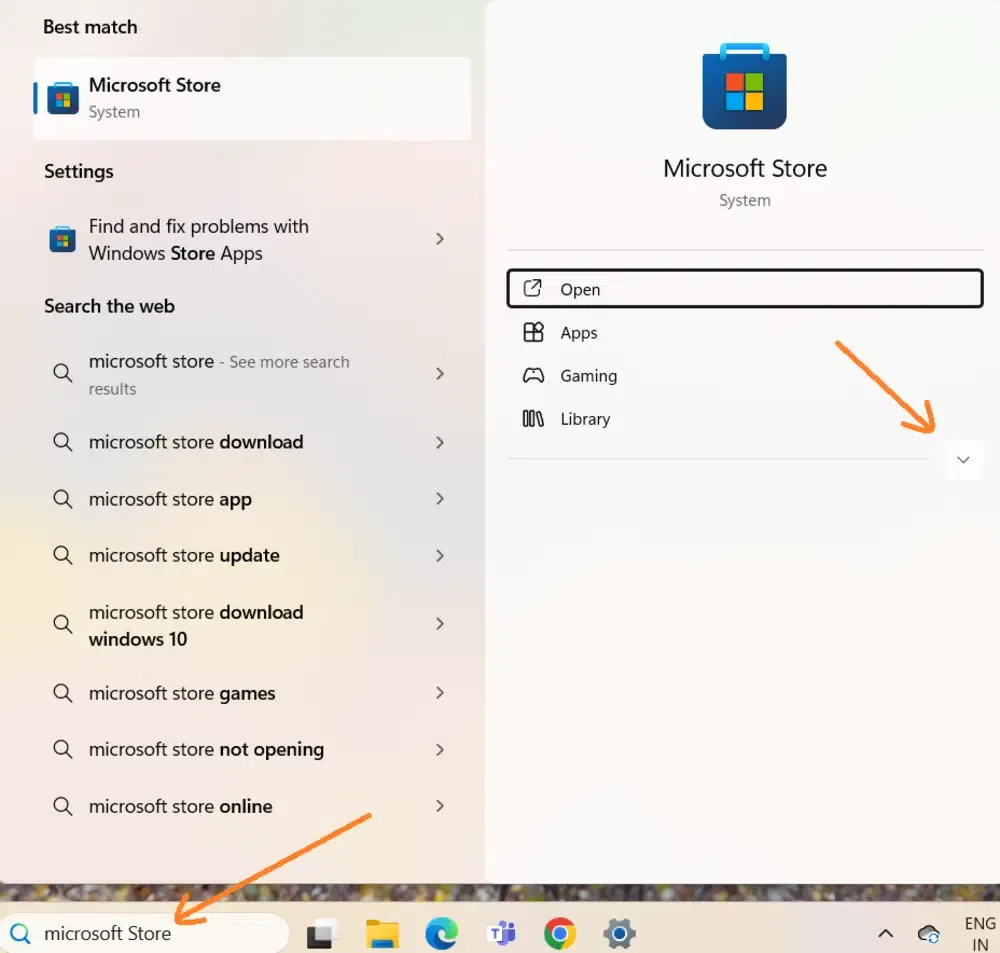The height and width of the screenshot is (953, 1000).
Task: Choose 'microsoft store update' web suggestion
Action: pyautogui.click(x=252, y=556)
